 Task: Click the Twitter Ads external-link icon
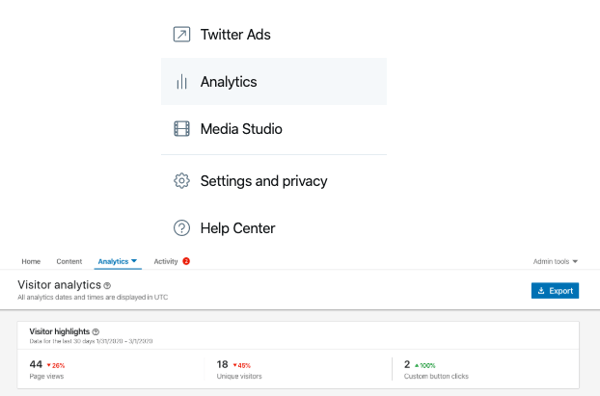tap(181, 34)
